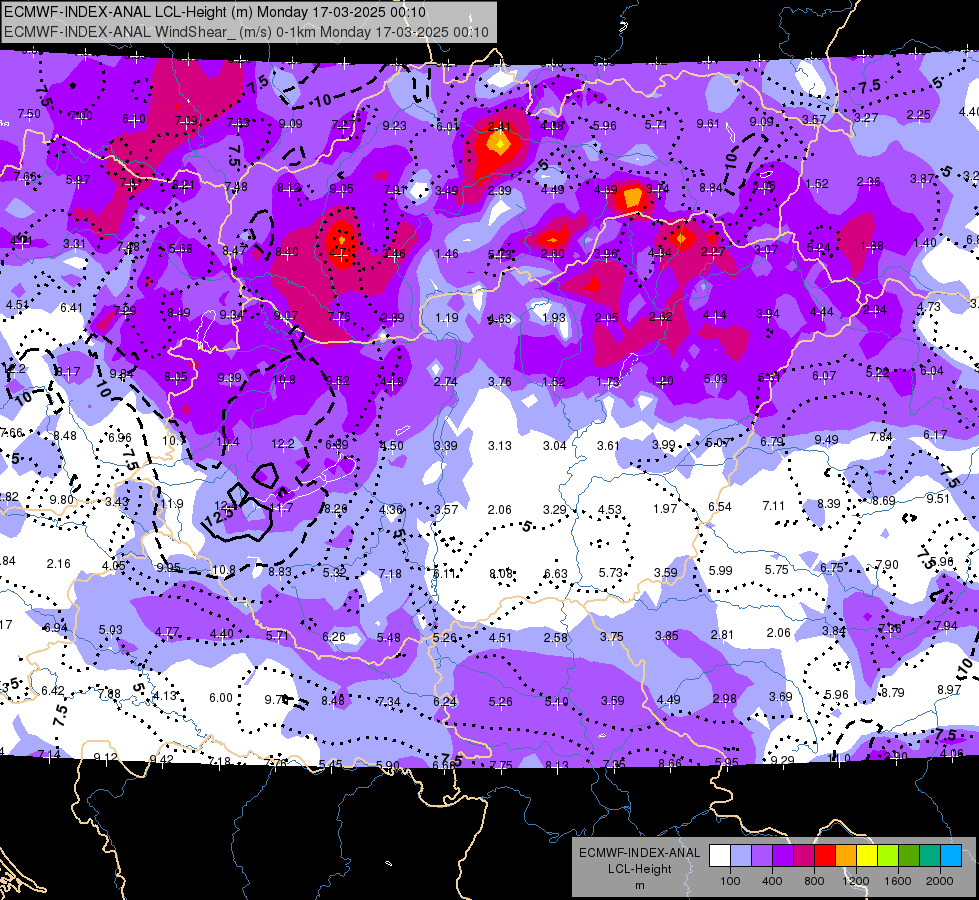Image resolution: width=979 pixels, height=900 pixels.
Task: Click the wind shear value '6.07'
Action: [x=824, y=375]
